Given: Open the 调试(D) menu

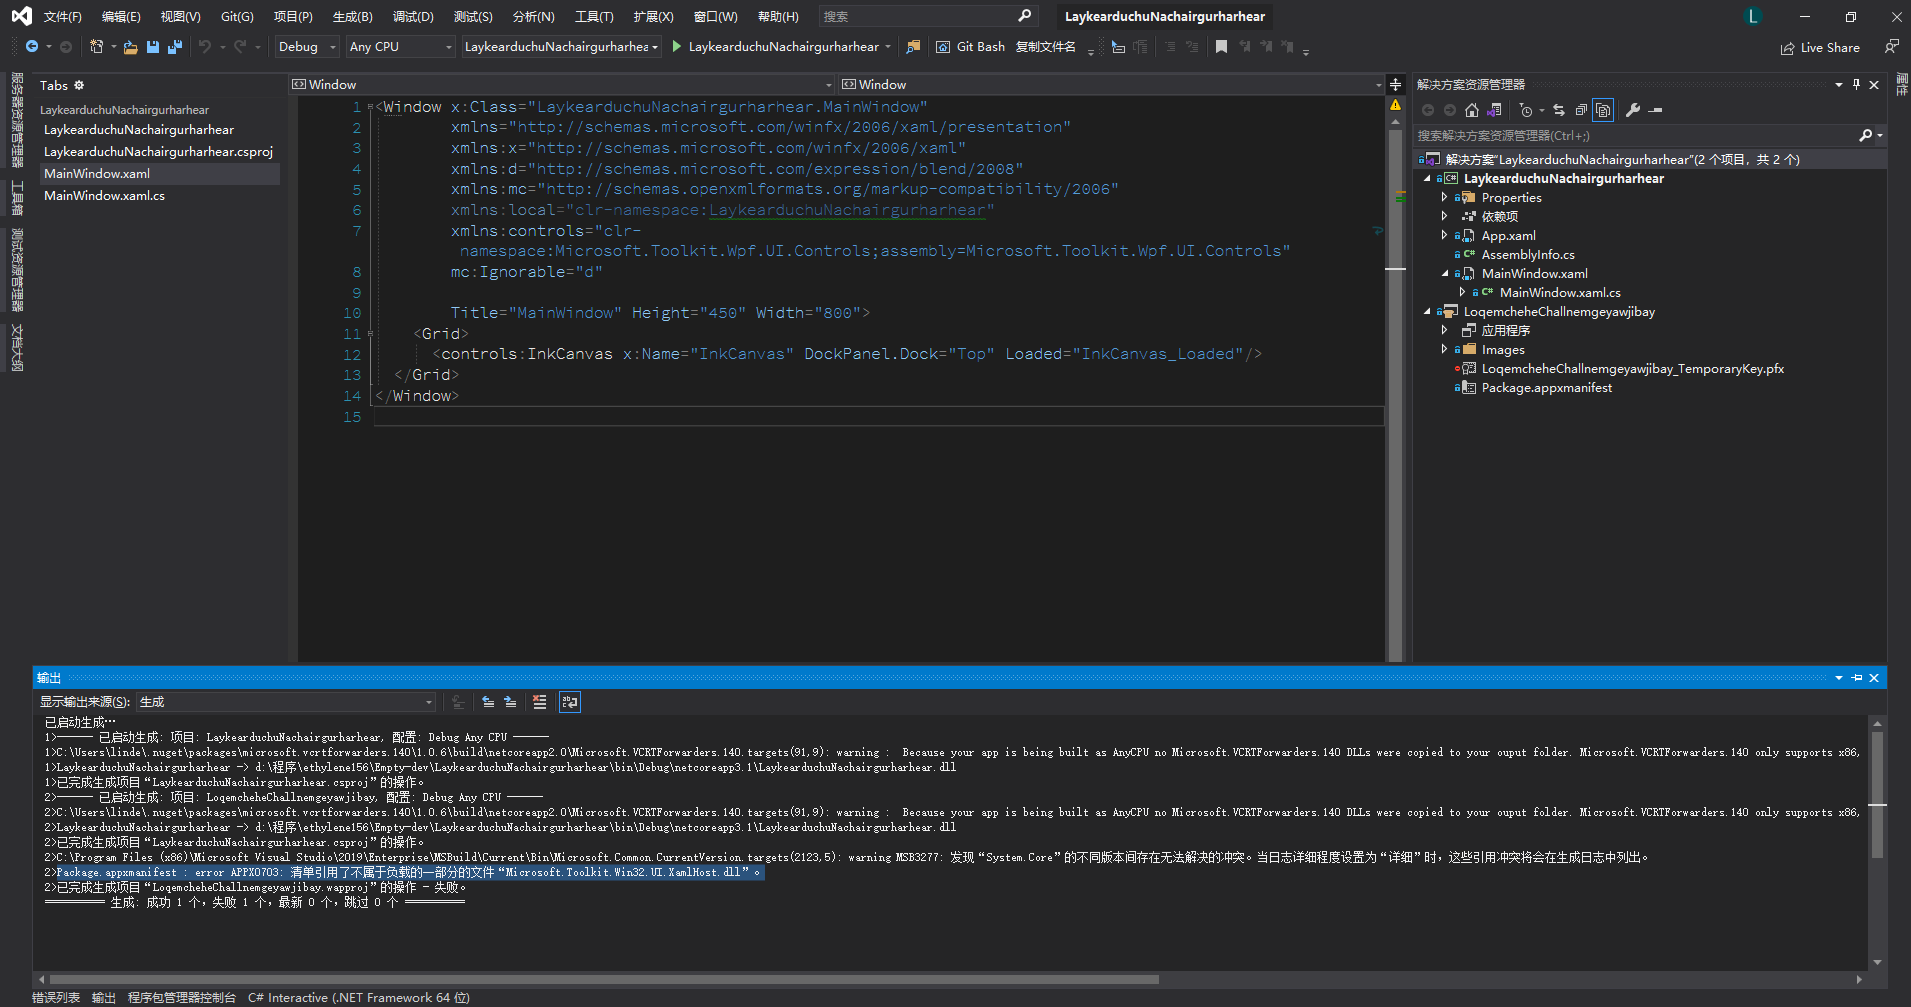Looking at the screenshot, I should coord(414,16).
